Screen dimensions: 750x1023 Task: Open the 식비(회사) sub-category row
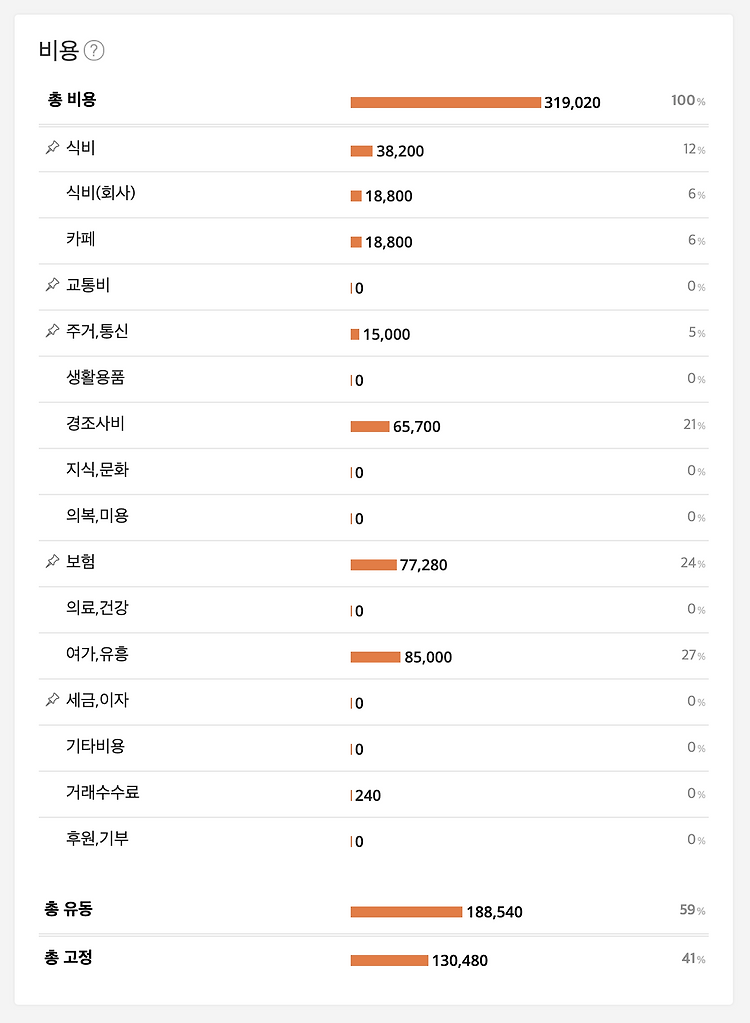coord(100,193)
